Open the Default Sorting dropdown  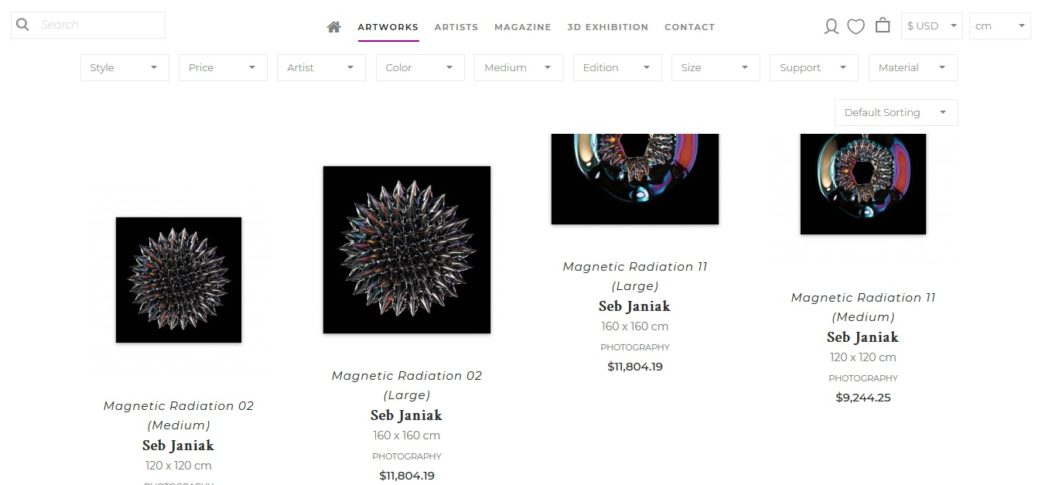[x=896, y=113]
